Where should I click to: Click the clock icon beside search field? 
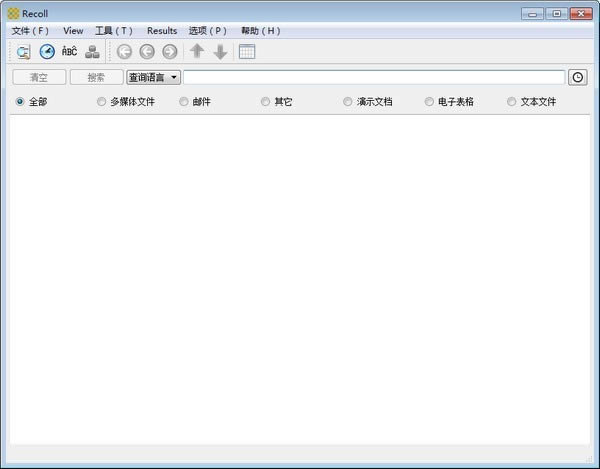(x=577, y=77)
